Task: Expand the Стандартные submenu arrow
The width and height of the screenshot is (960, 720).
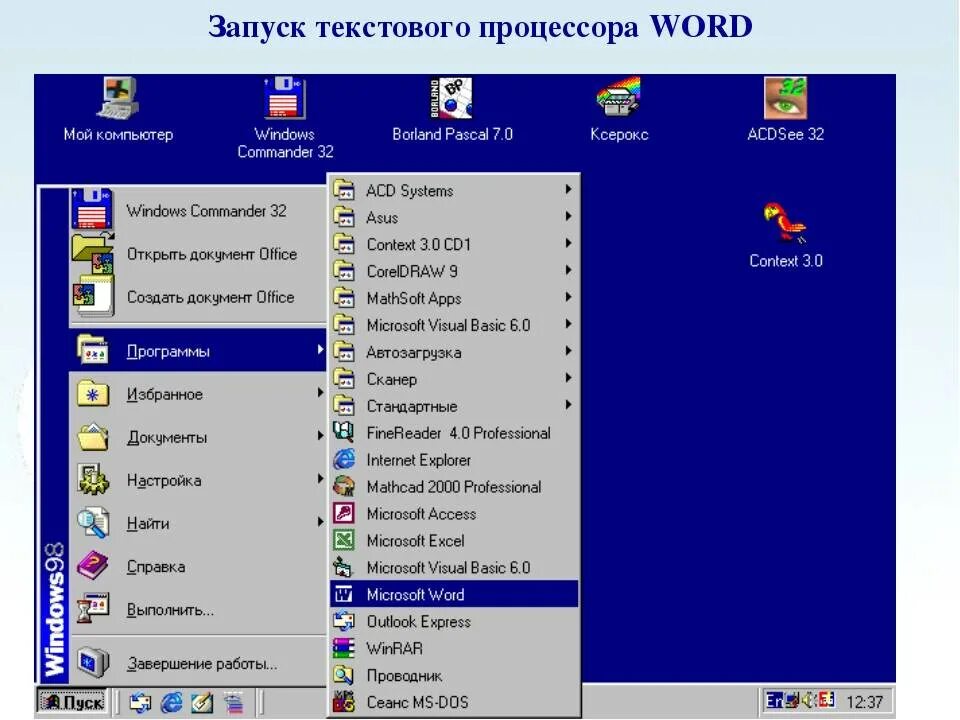Action: point(568,405)
